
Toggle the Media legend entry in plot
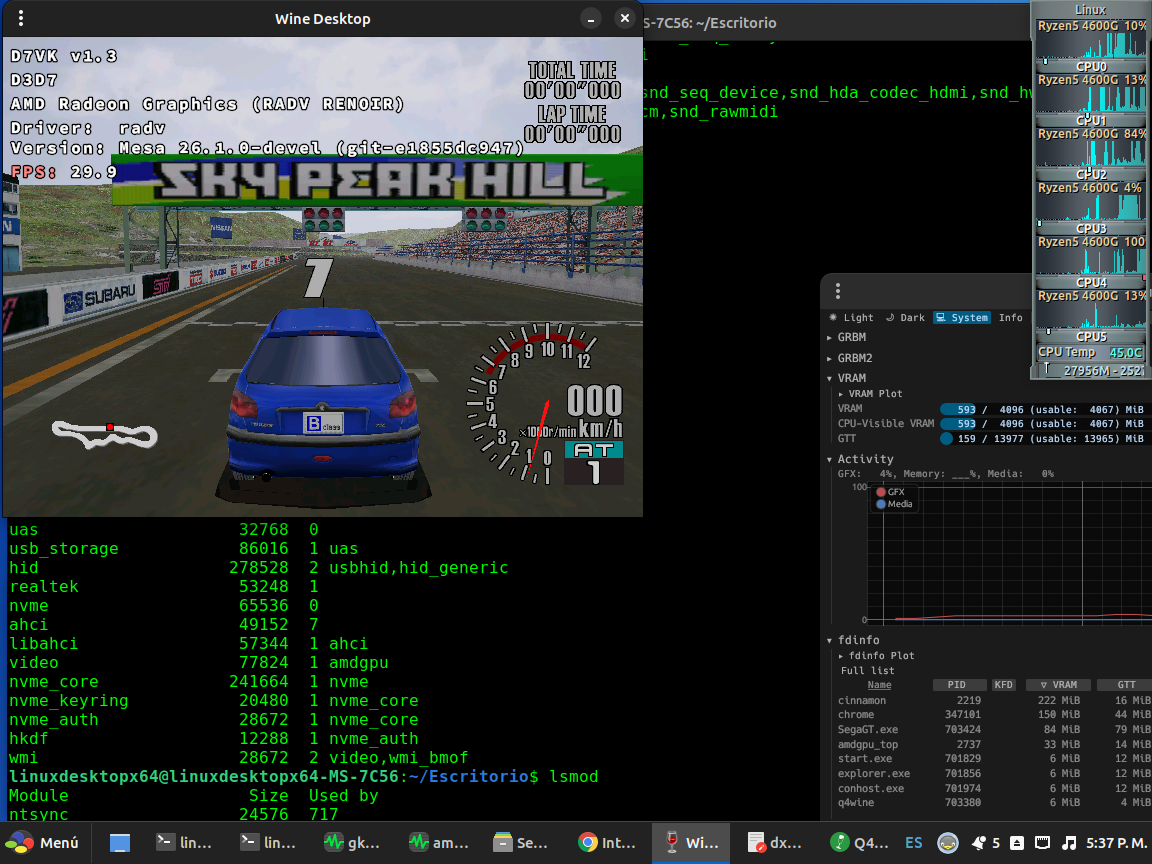(894, 504)
